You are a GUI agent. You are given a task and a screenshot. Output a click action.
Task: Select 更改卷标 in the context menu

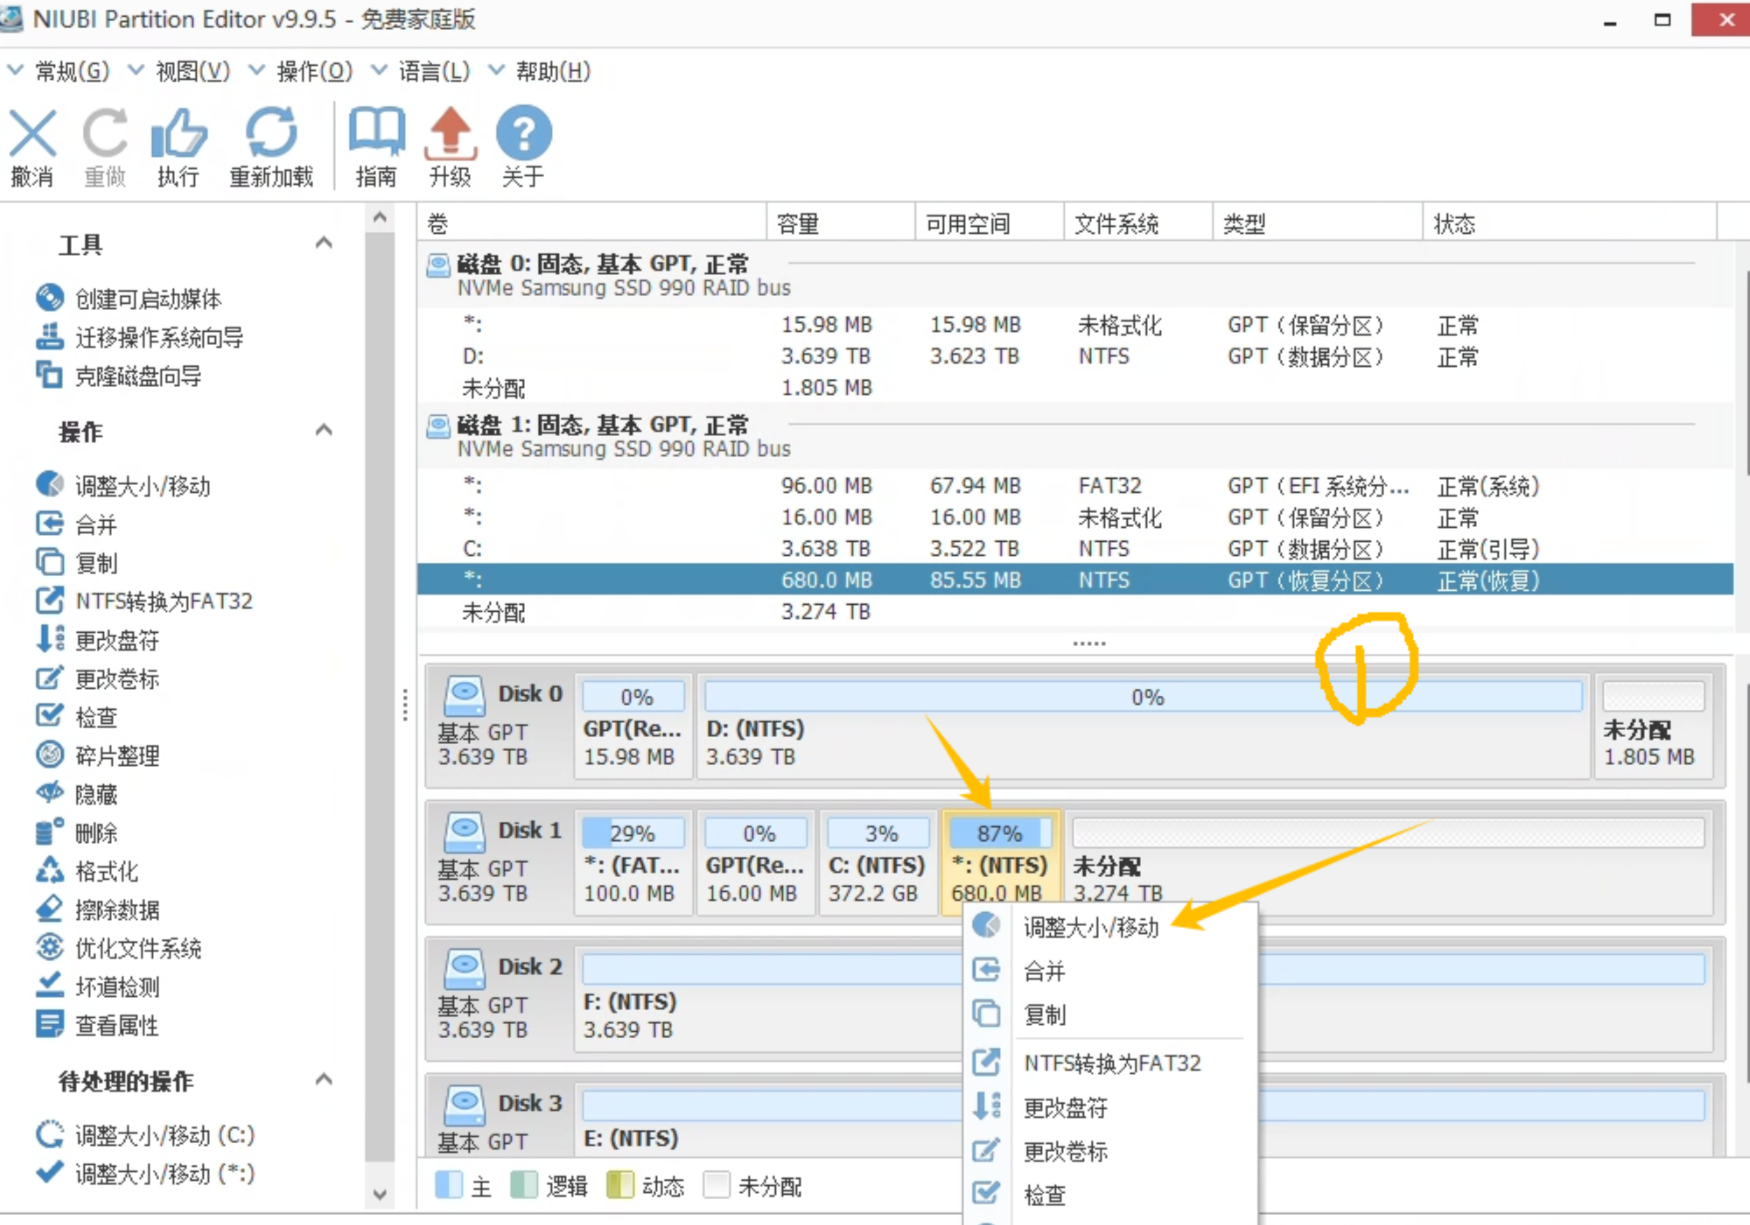click(1110, 1151)
